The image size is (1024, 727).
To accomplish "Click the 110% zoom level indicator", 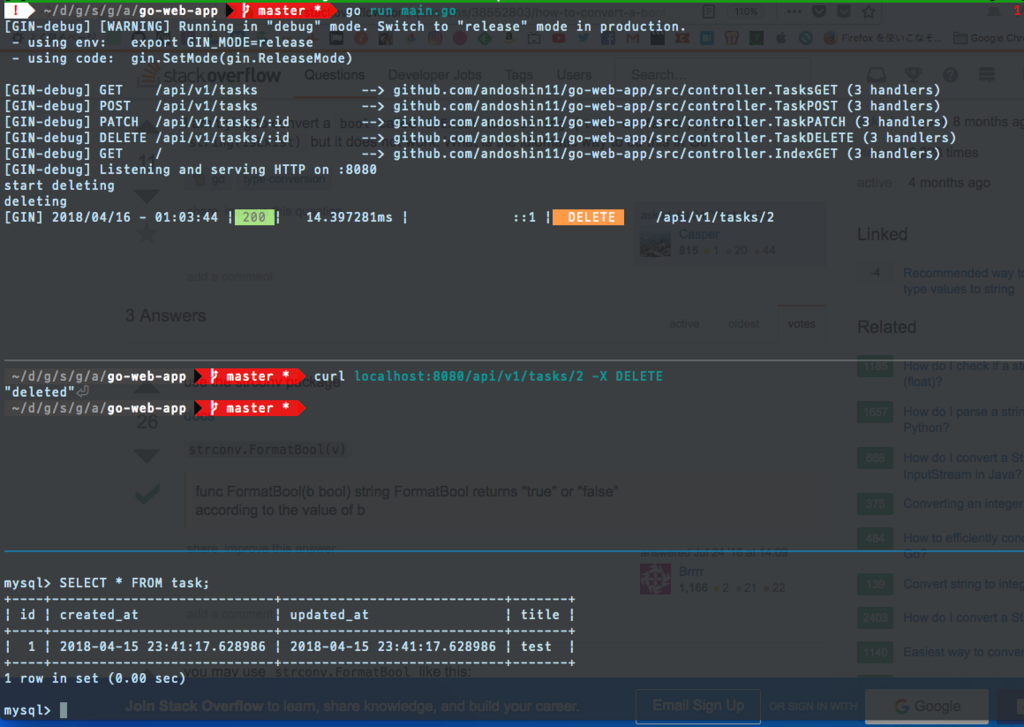I will pos(746,11).
